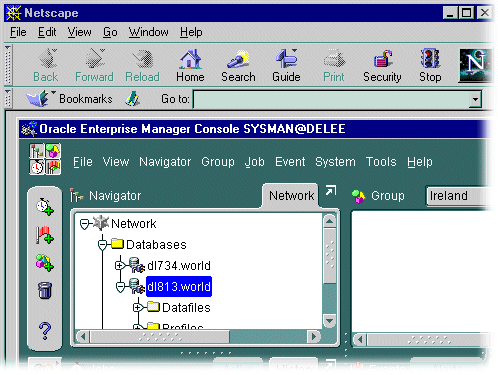Open the Enterprise Manager View menu

point(116,162)
